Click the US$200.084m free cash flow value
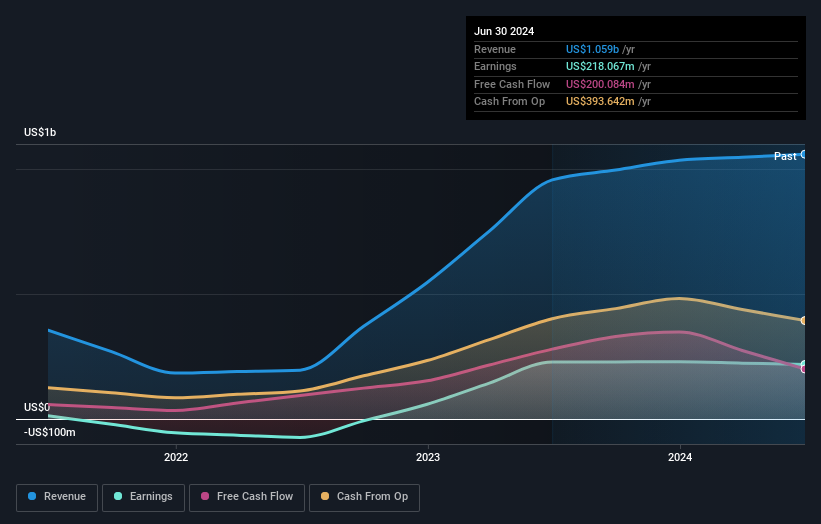The width and height of the screenshot is (821, 524). tap(600, 84)
